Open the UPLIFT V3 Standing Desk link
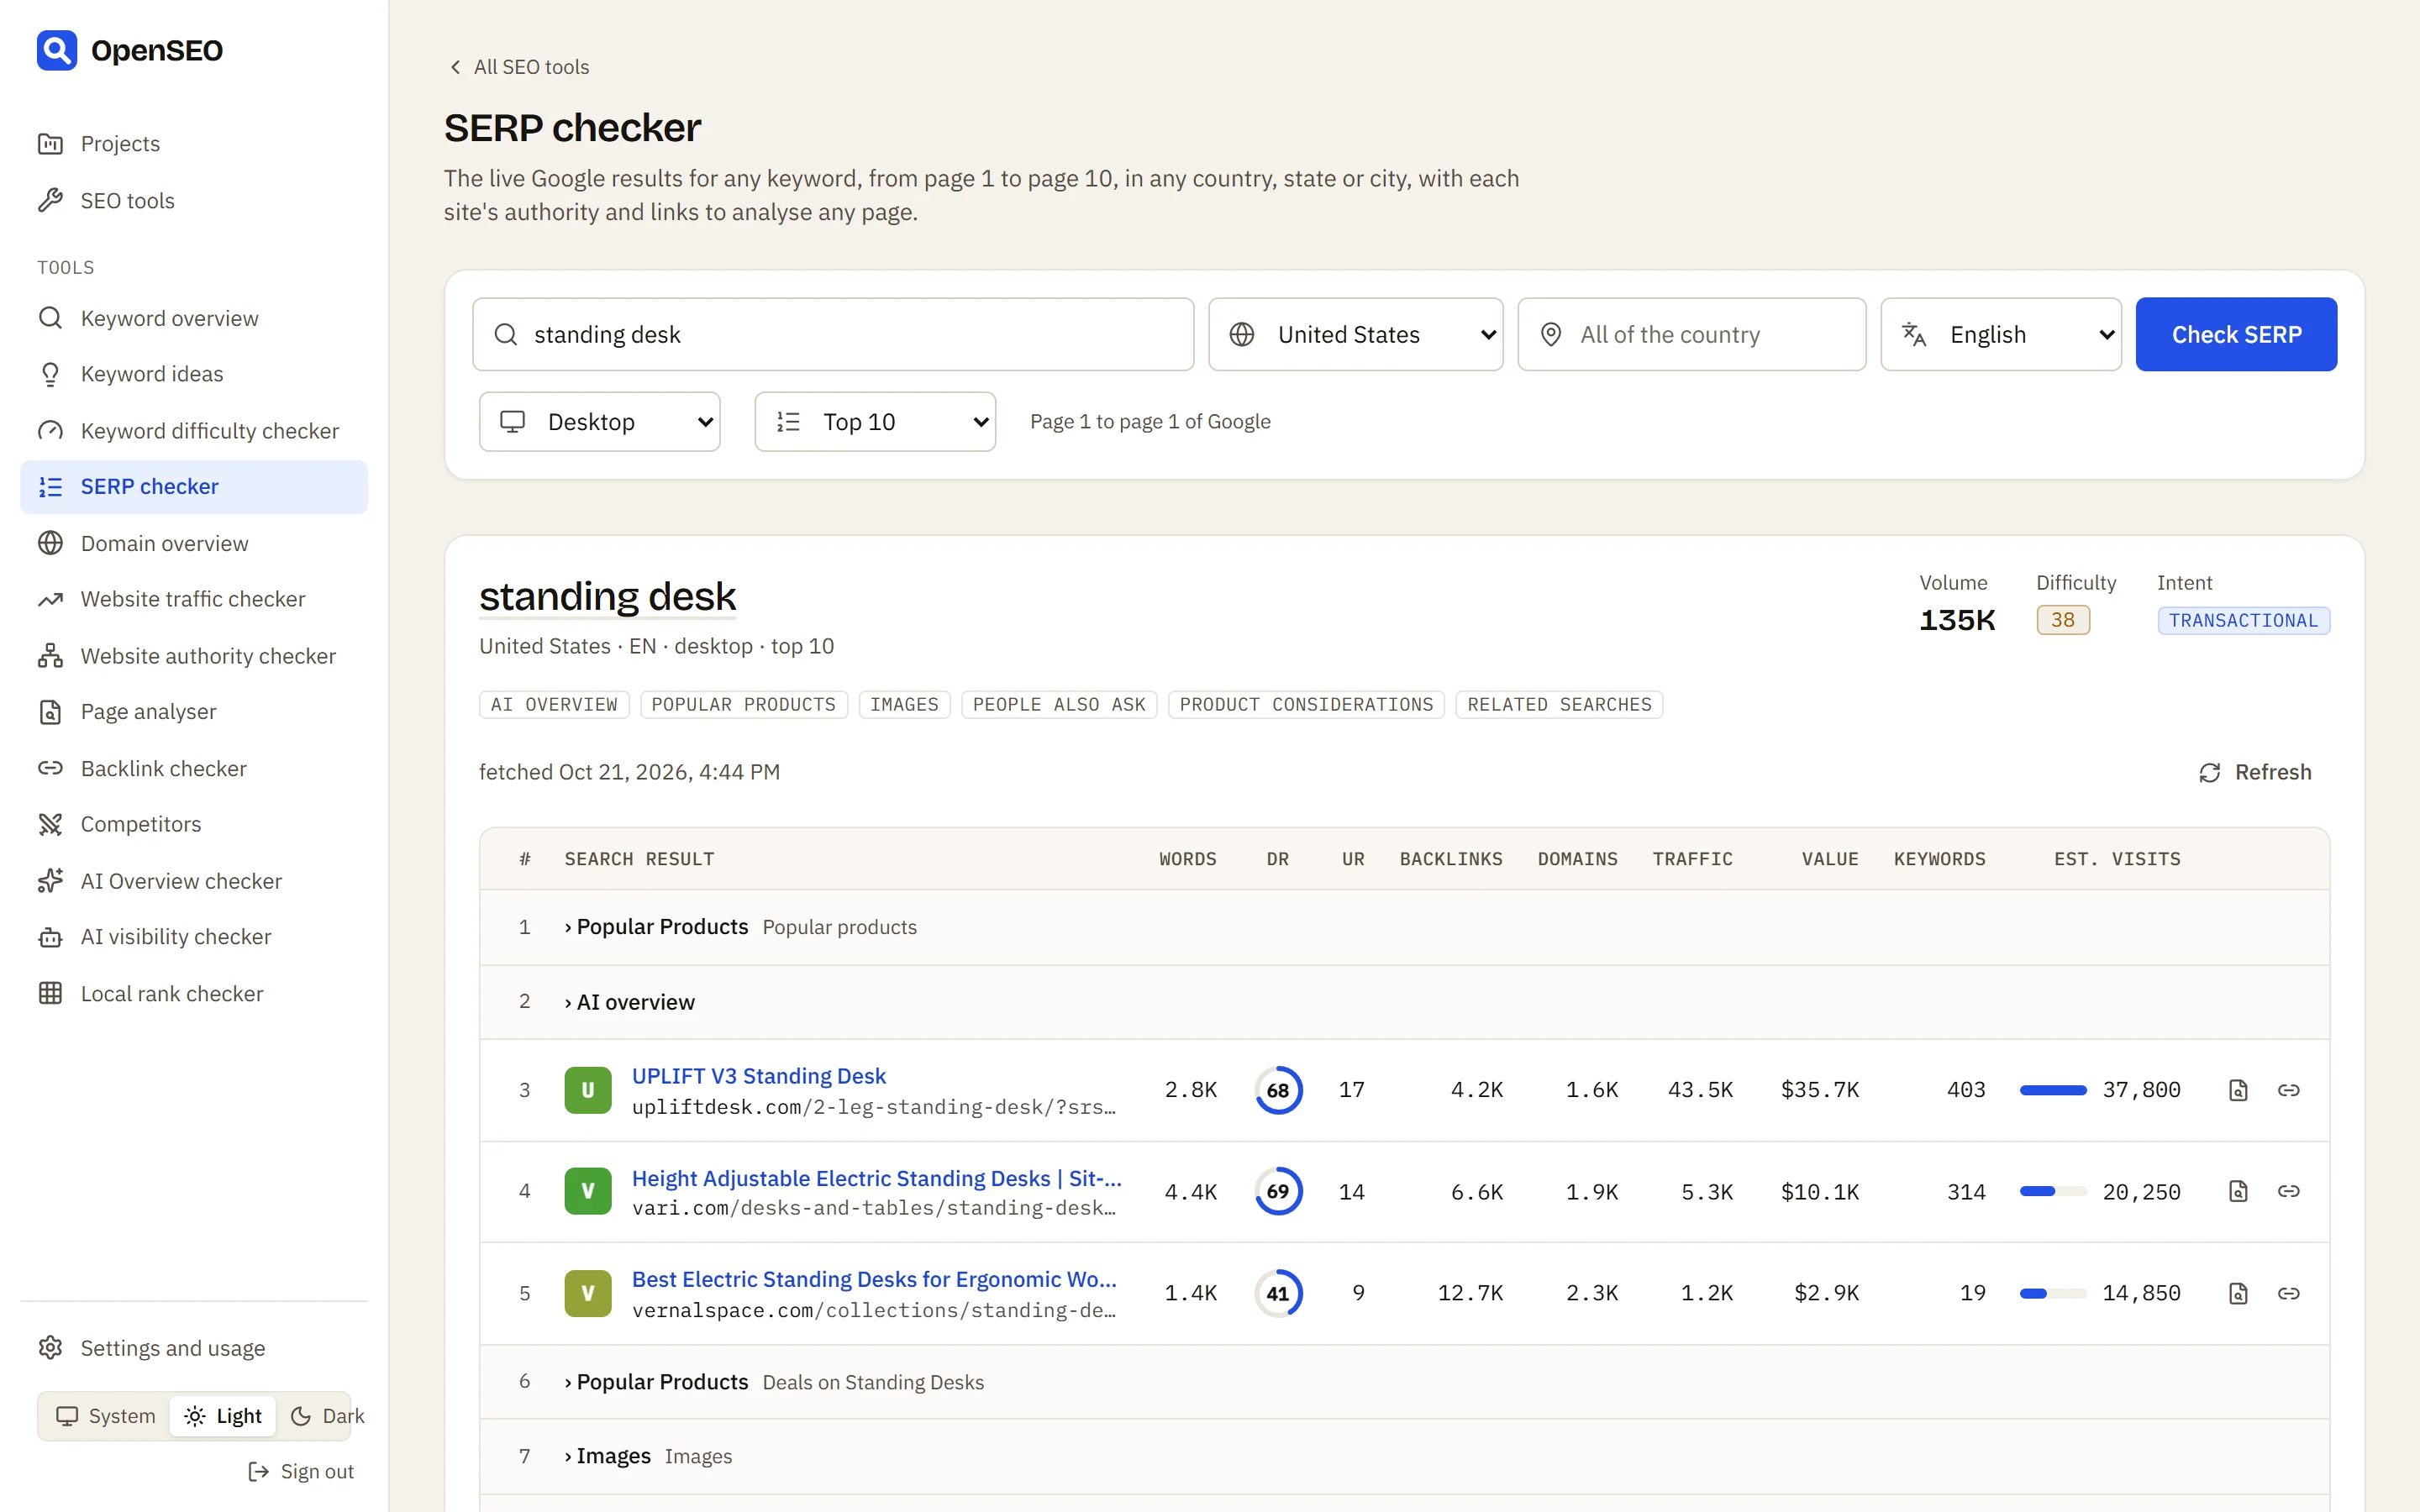 pos(758,1076)
